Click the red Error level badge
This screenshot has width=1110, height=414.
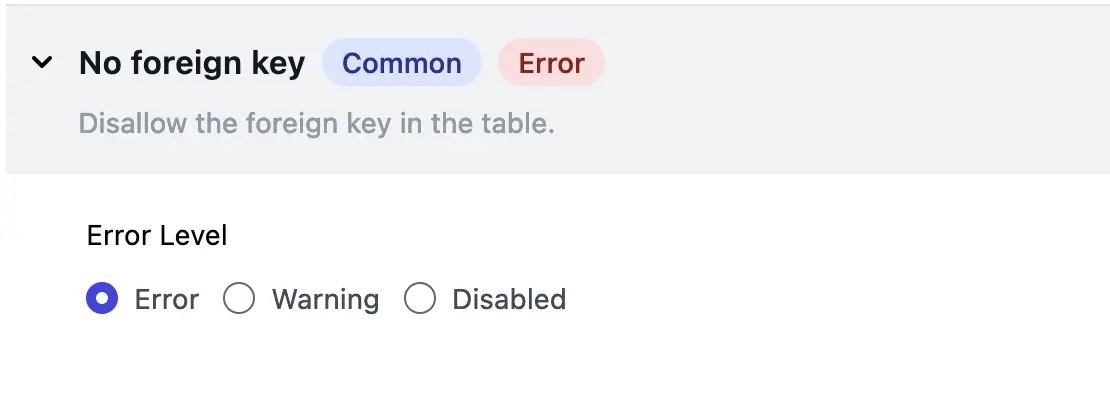551,63
